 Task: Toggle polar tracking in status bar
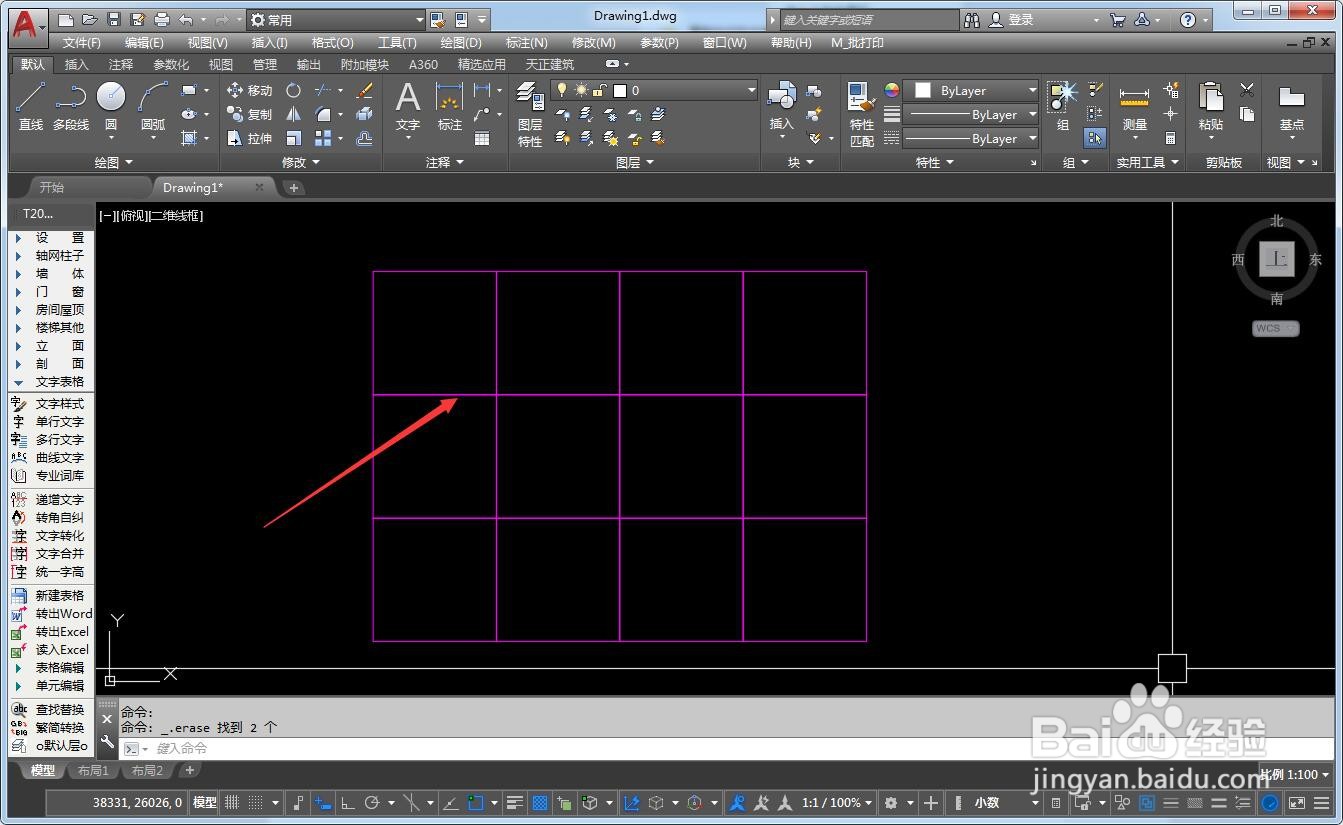[372, 802]
